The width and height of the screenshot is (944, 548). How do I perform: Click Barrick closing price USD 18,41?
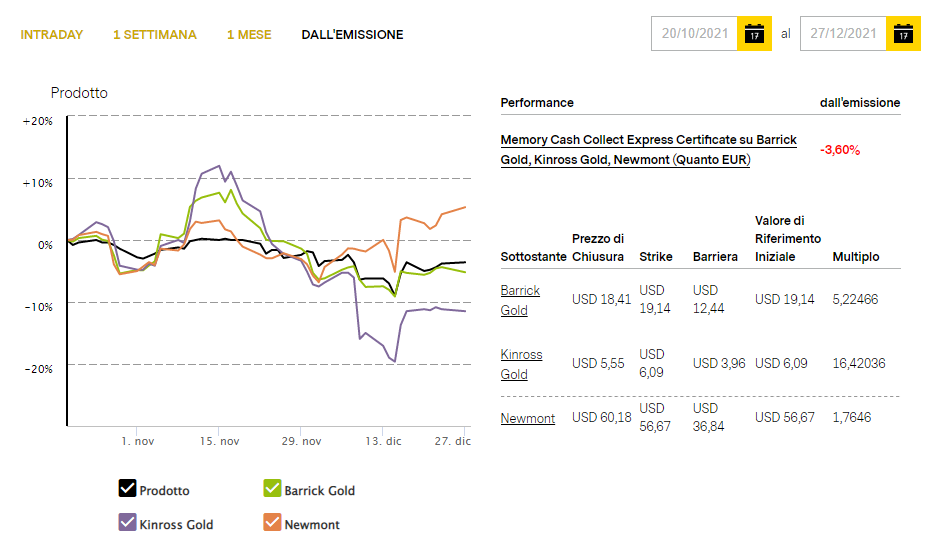click(x=601, y=299)
